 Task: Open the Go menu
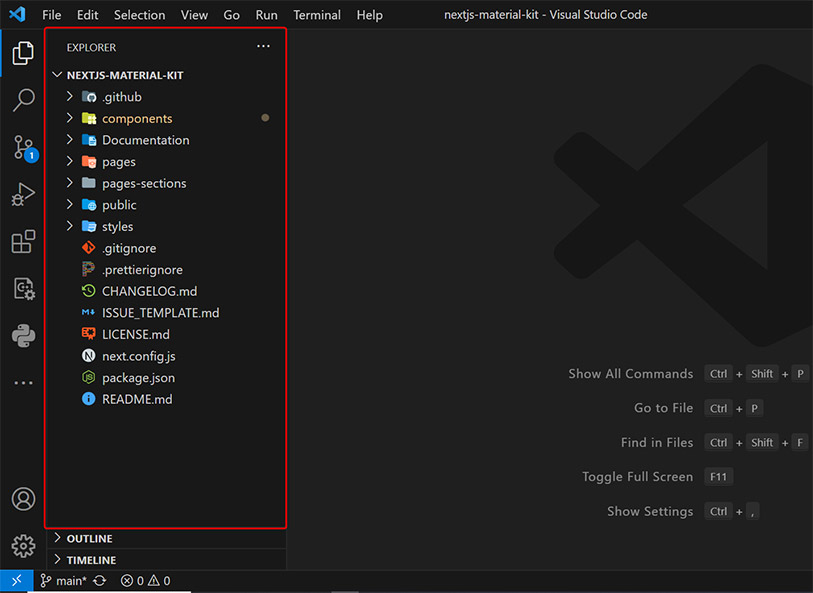[232, 15]
